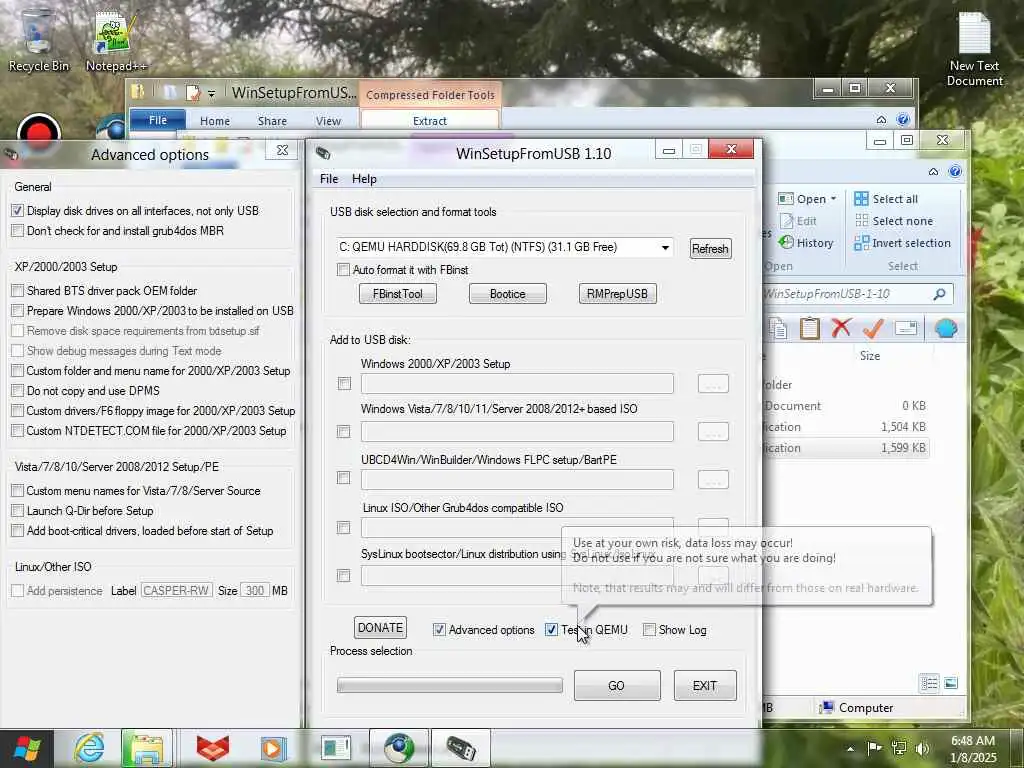
Task: Click the WinSetupFromUSB-1-10 search box
Action: [x=857, y=294]
